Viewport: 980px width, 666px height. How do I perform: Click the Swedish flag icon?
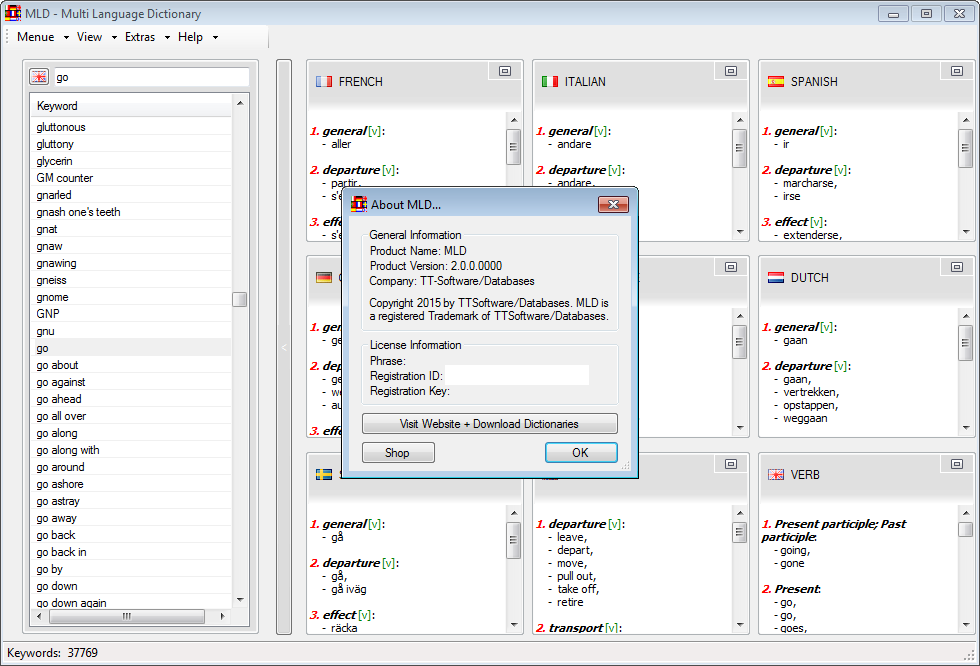324,474
